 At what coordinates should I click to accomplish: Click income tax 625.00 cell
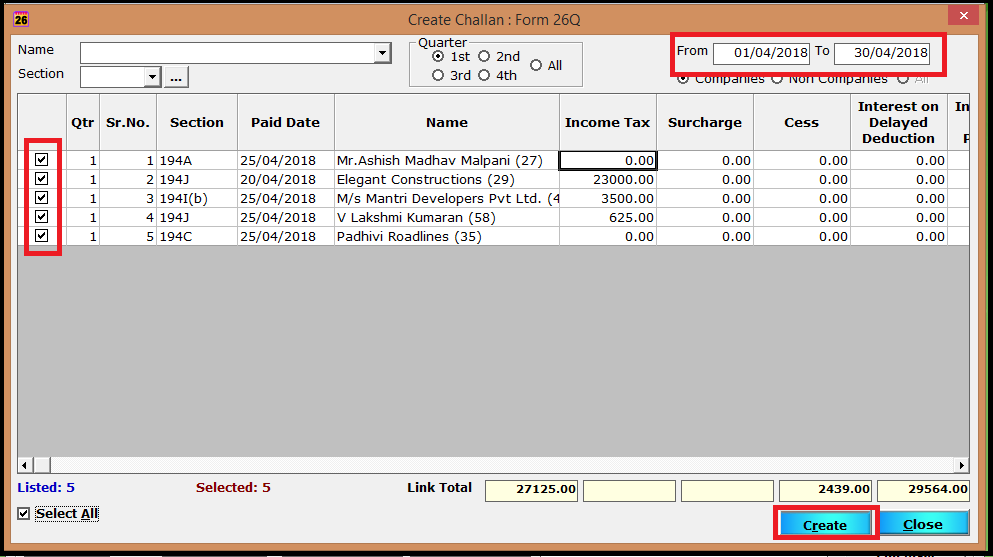(608, 217)
